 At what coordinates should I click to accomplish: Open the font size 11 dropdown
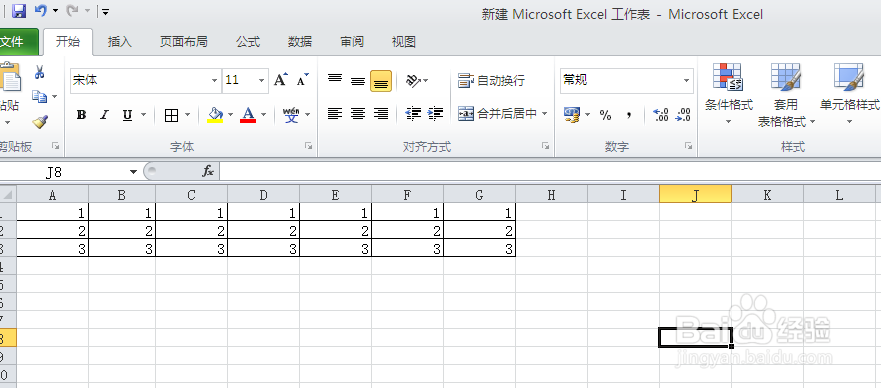(261, 81)
